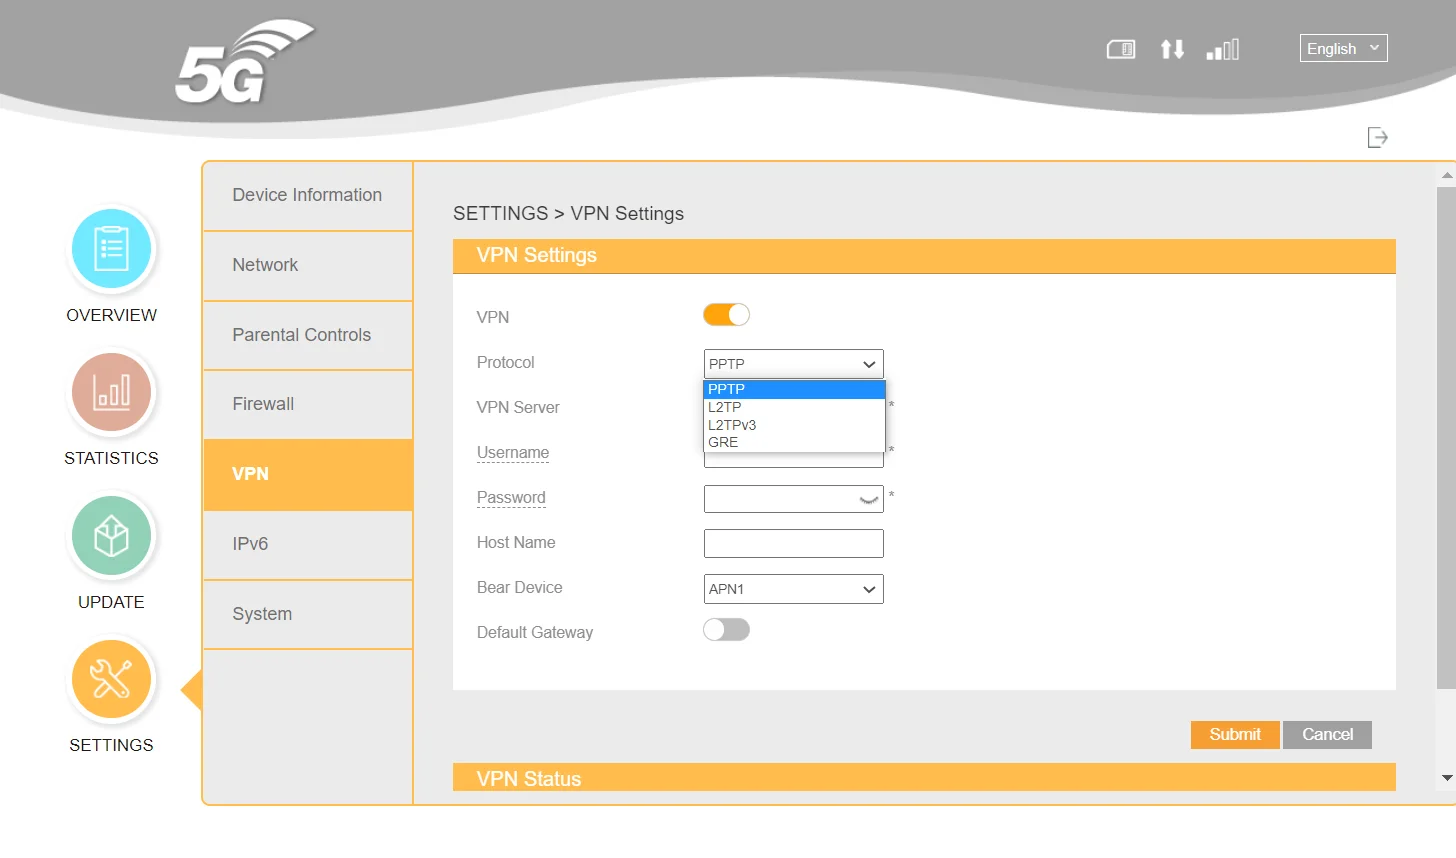Image resolution: width=1456 pixels, height=858 pixels.
Task: Enable the Default Gateway toggle
Action: point(726,630)
